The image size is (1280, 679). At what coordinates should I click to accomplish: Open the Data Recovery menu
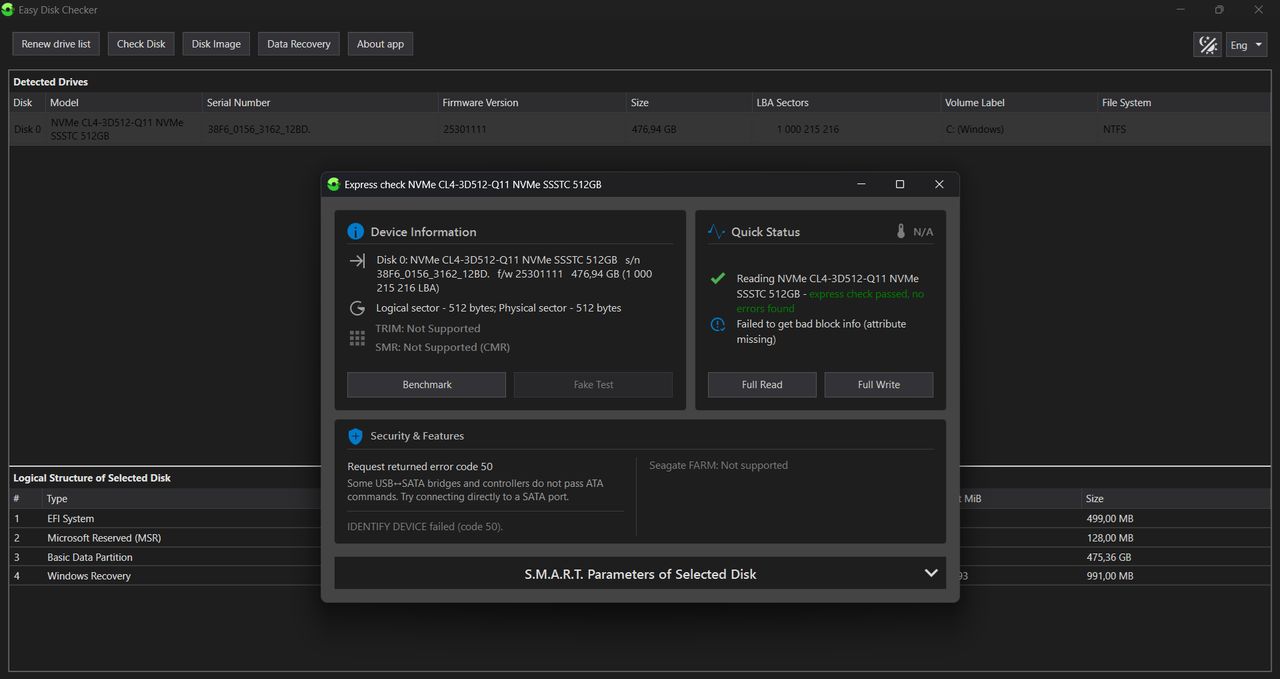[299, 44]
